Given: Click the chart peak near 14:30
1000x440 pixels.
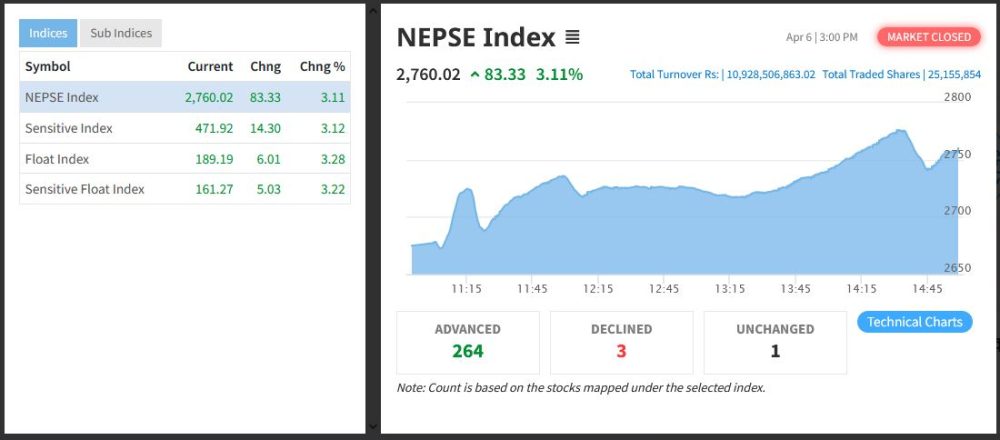Looking at the screenshot, I should click(x=900, y=131).
